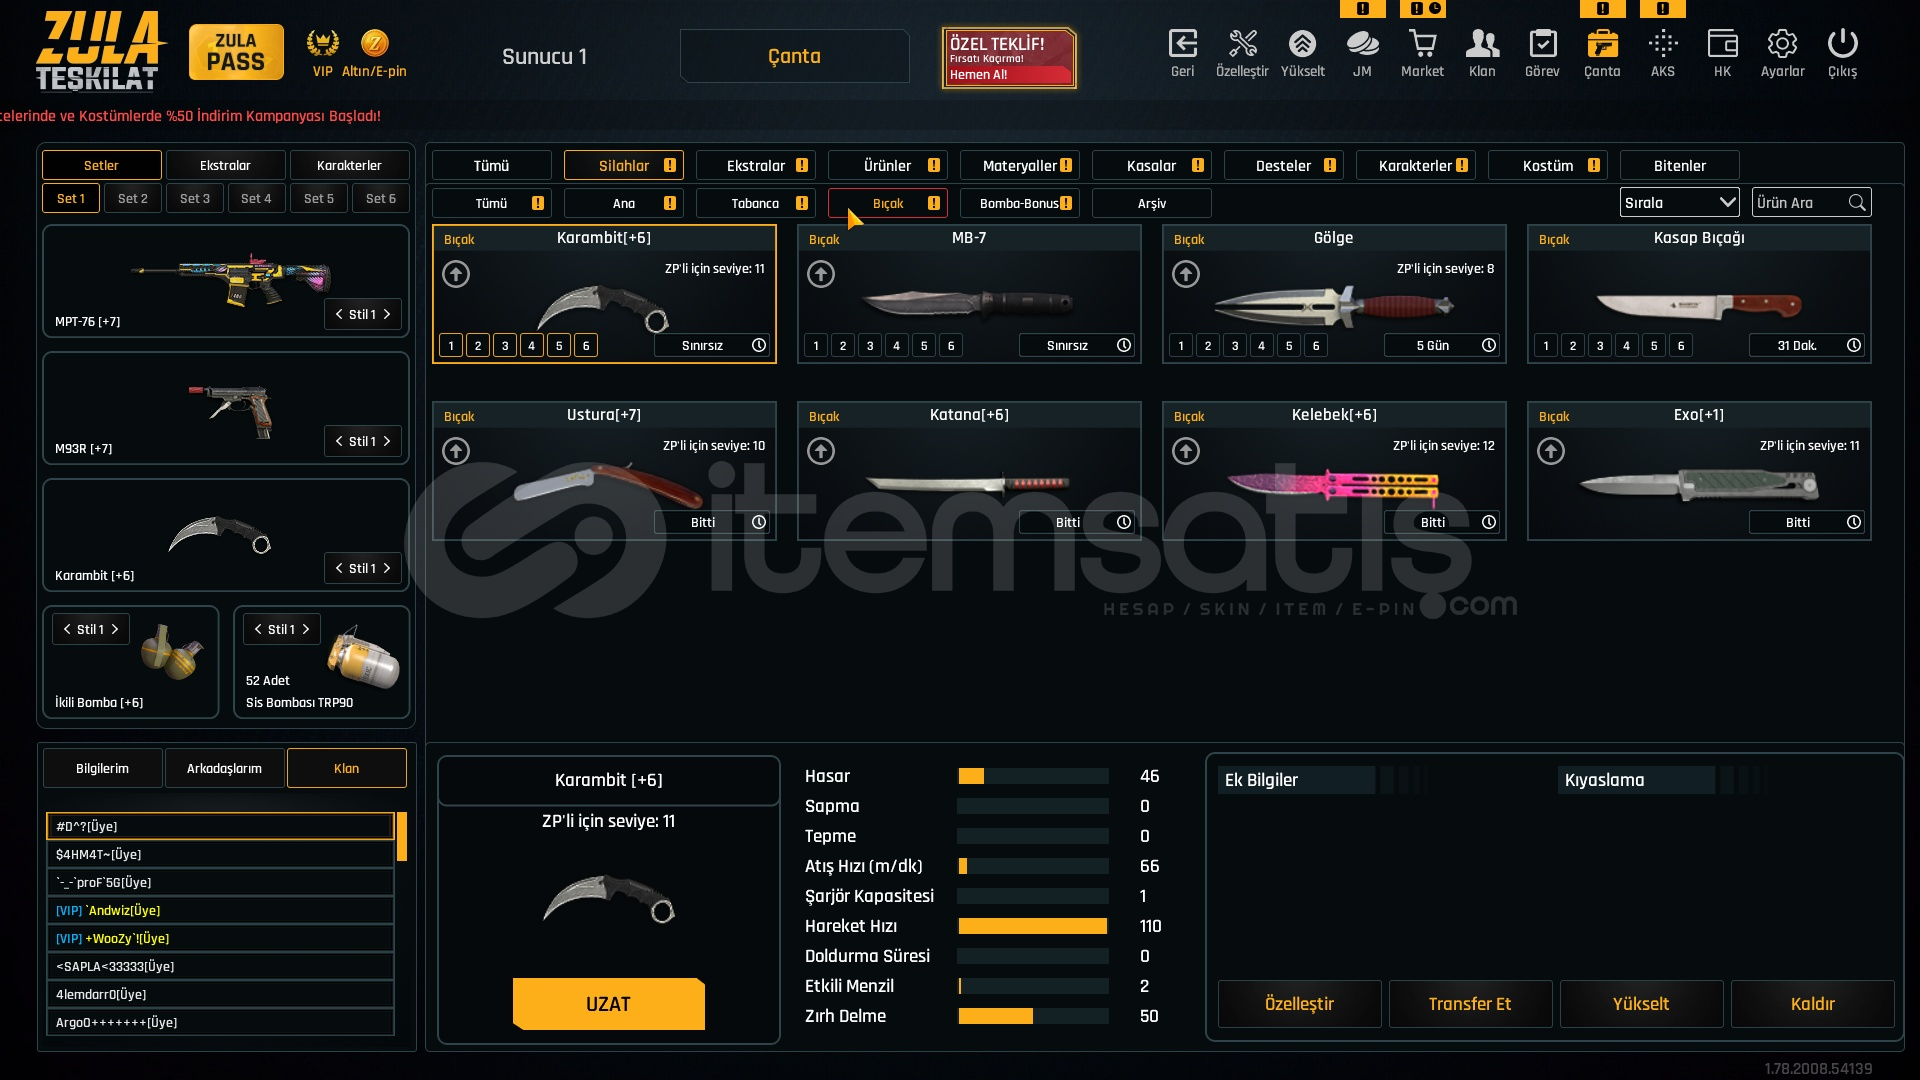Open the Market cart icon

tap(1422, 44)
